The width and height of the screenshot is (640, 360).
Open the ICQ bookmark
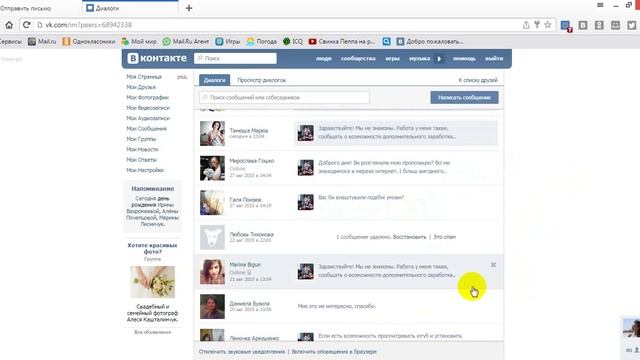pyautogui.click(x=293, y=41)
